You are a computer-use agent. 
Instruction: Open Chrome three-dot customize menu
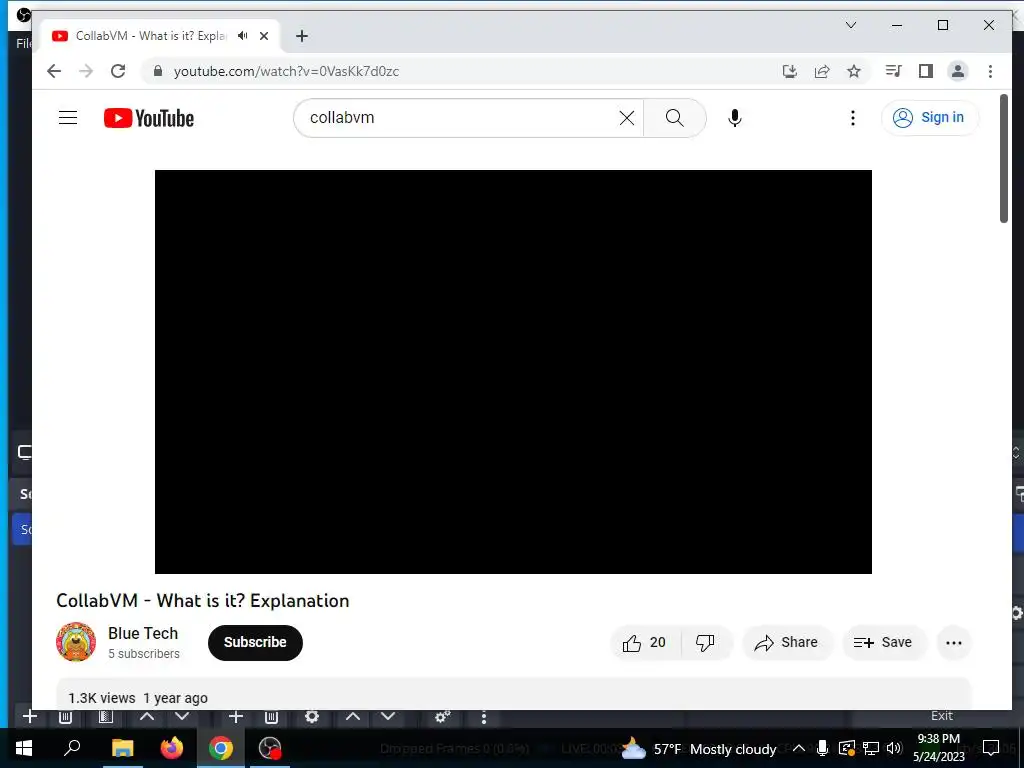pyautogui.click(x=990, y=71)
